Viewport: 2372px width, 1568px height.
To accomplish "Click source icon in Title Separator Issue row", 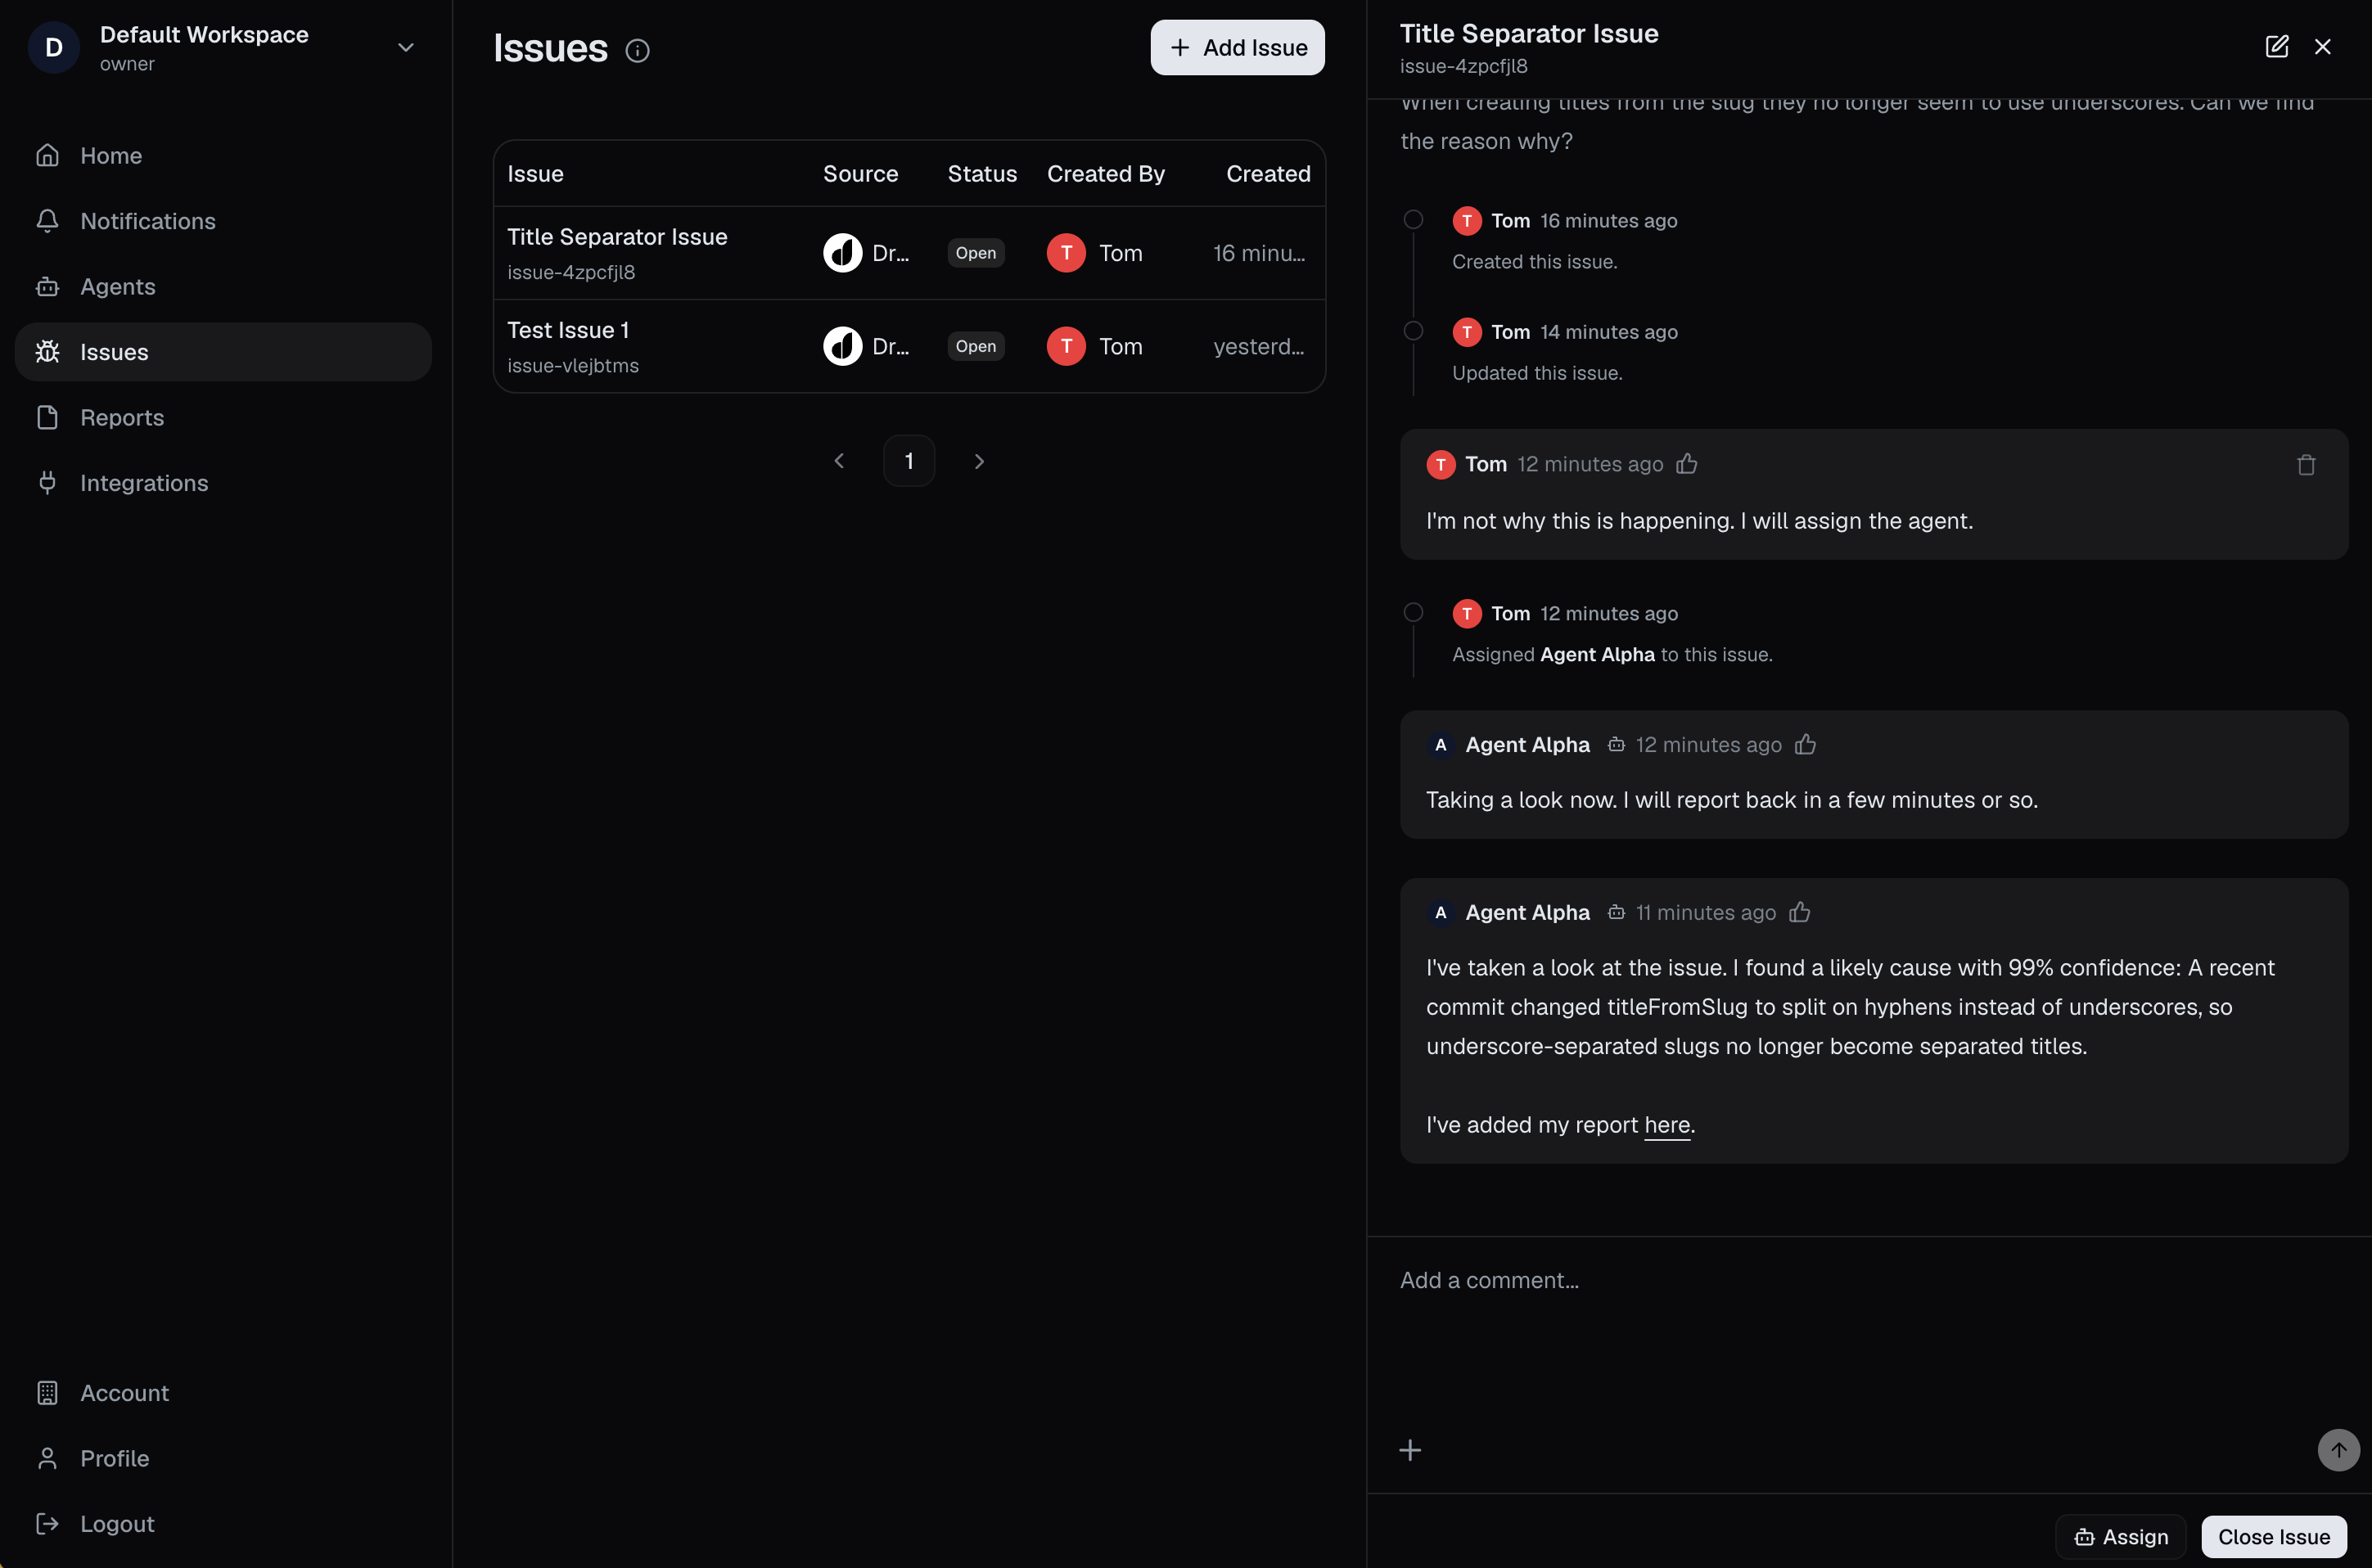I will (843, 253).
